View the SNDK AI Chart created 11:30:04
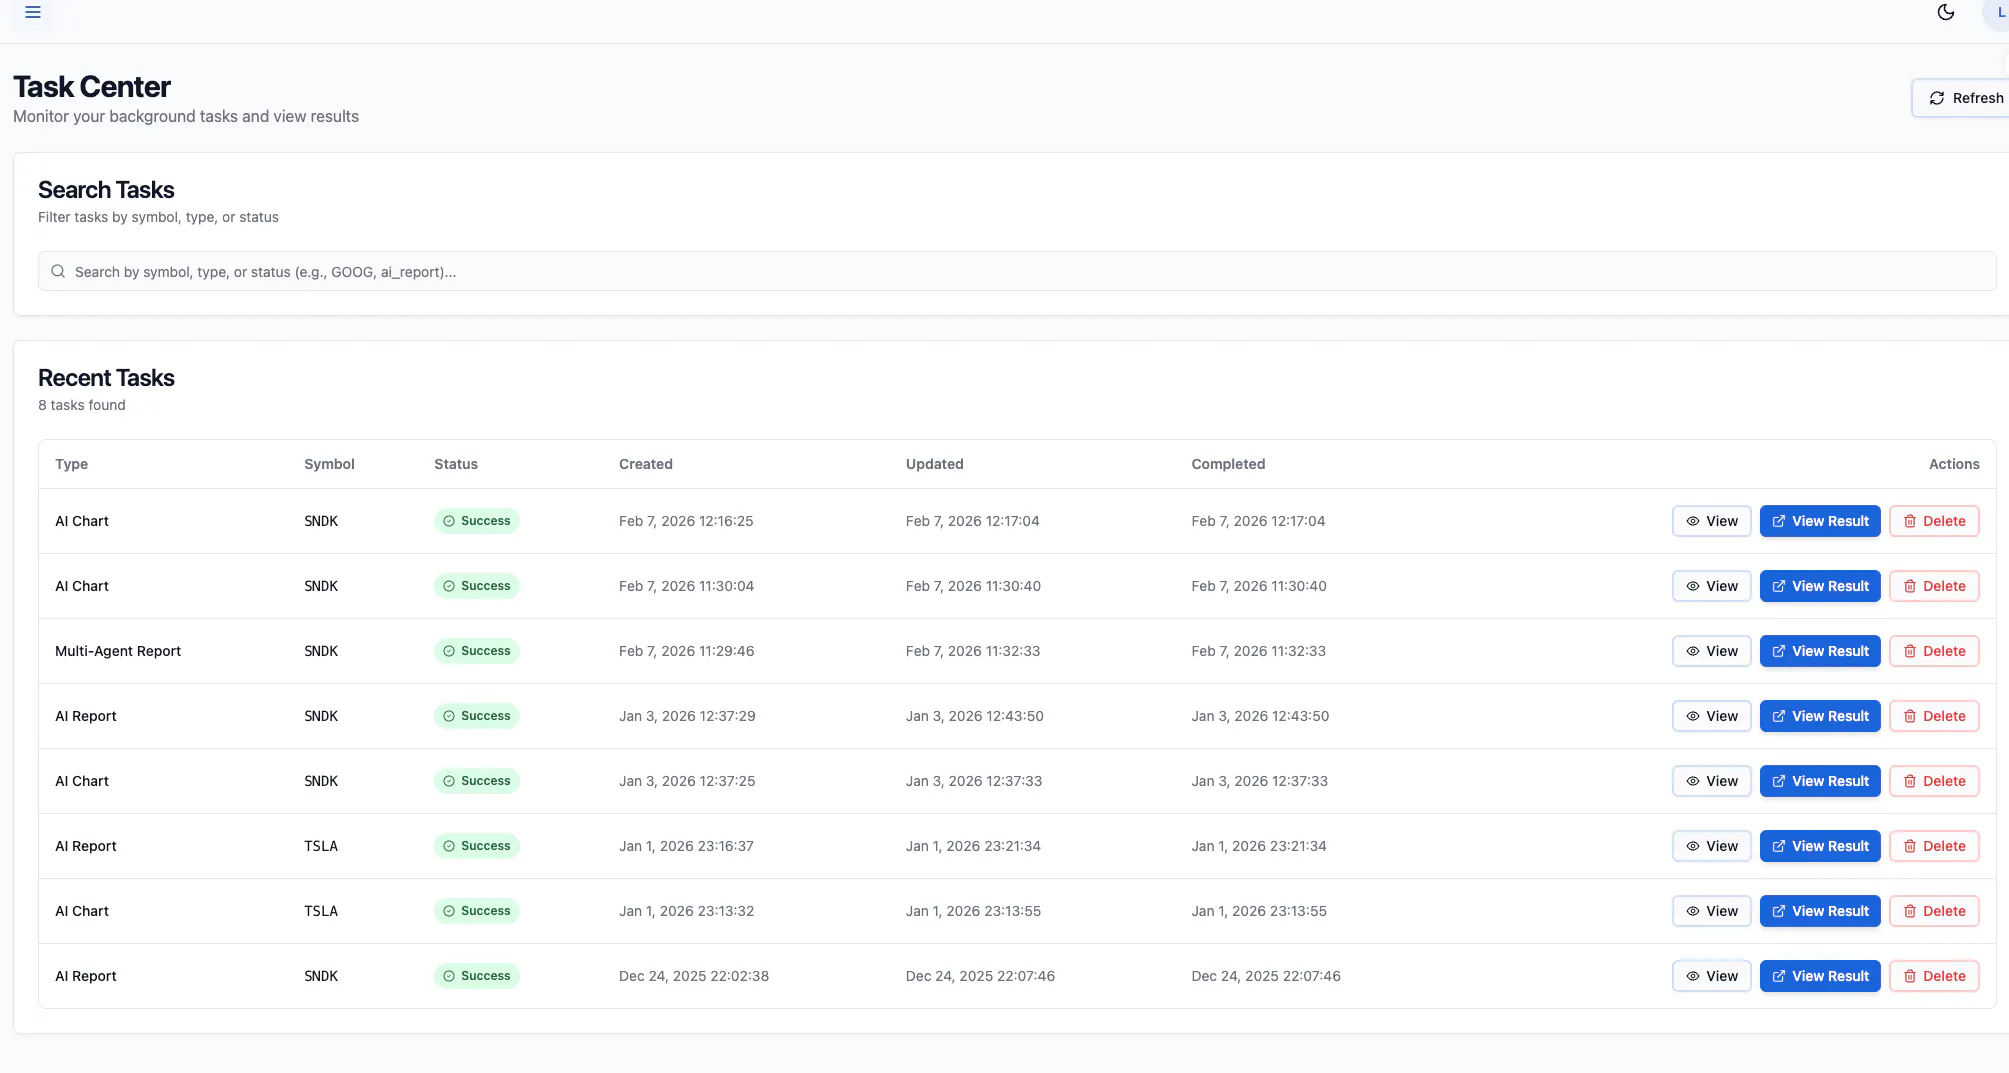 (x=1712, y=586)
